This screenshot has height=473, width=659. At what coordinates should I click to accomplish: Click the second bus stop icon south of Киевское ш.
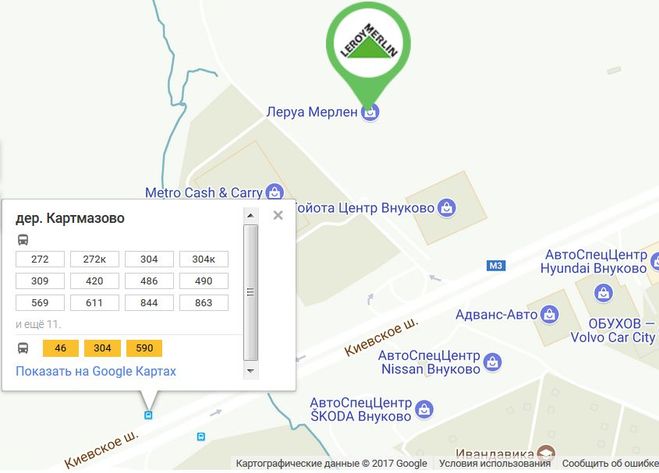(x=201, y=436)
